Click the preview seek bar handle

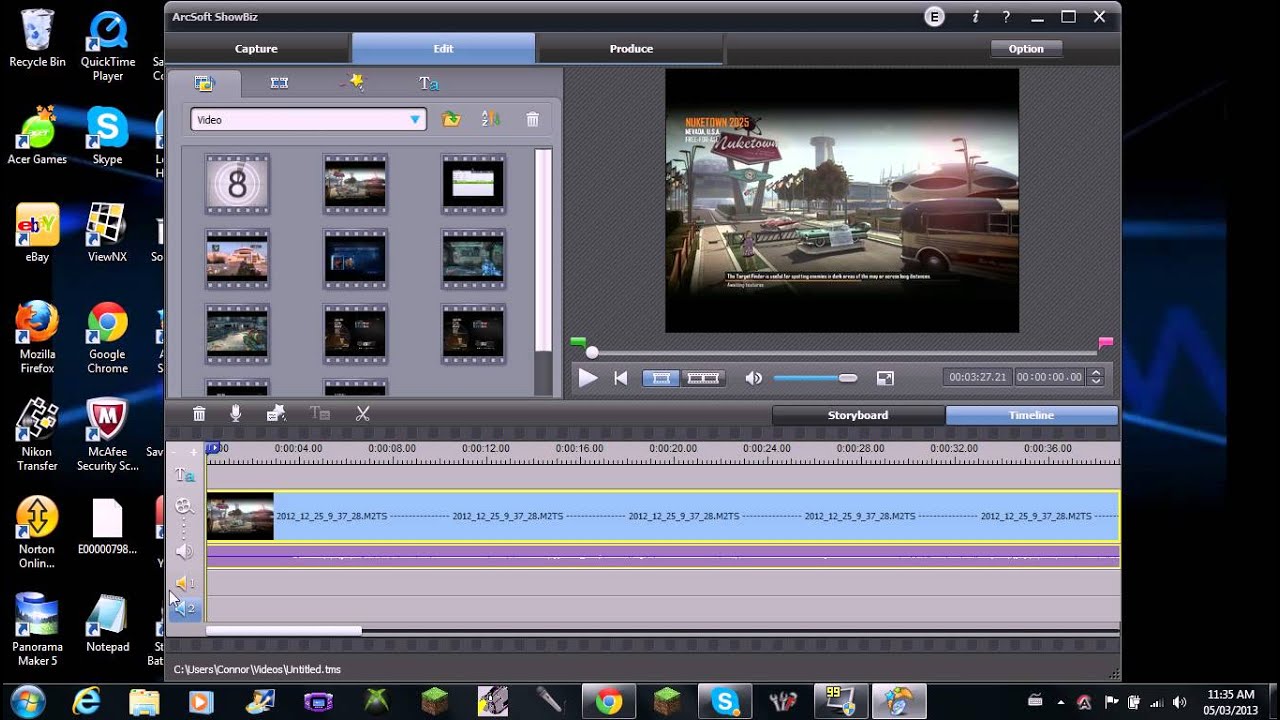tap(592, 352)
